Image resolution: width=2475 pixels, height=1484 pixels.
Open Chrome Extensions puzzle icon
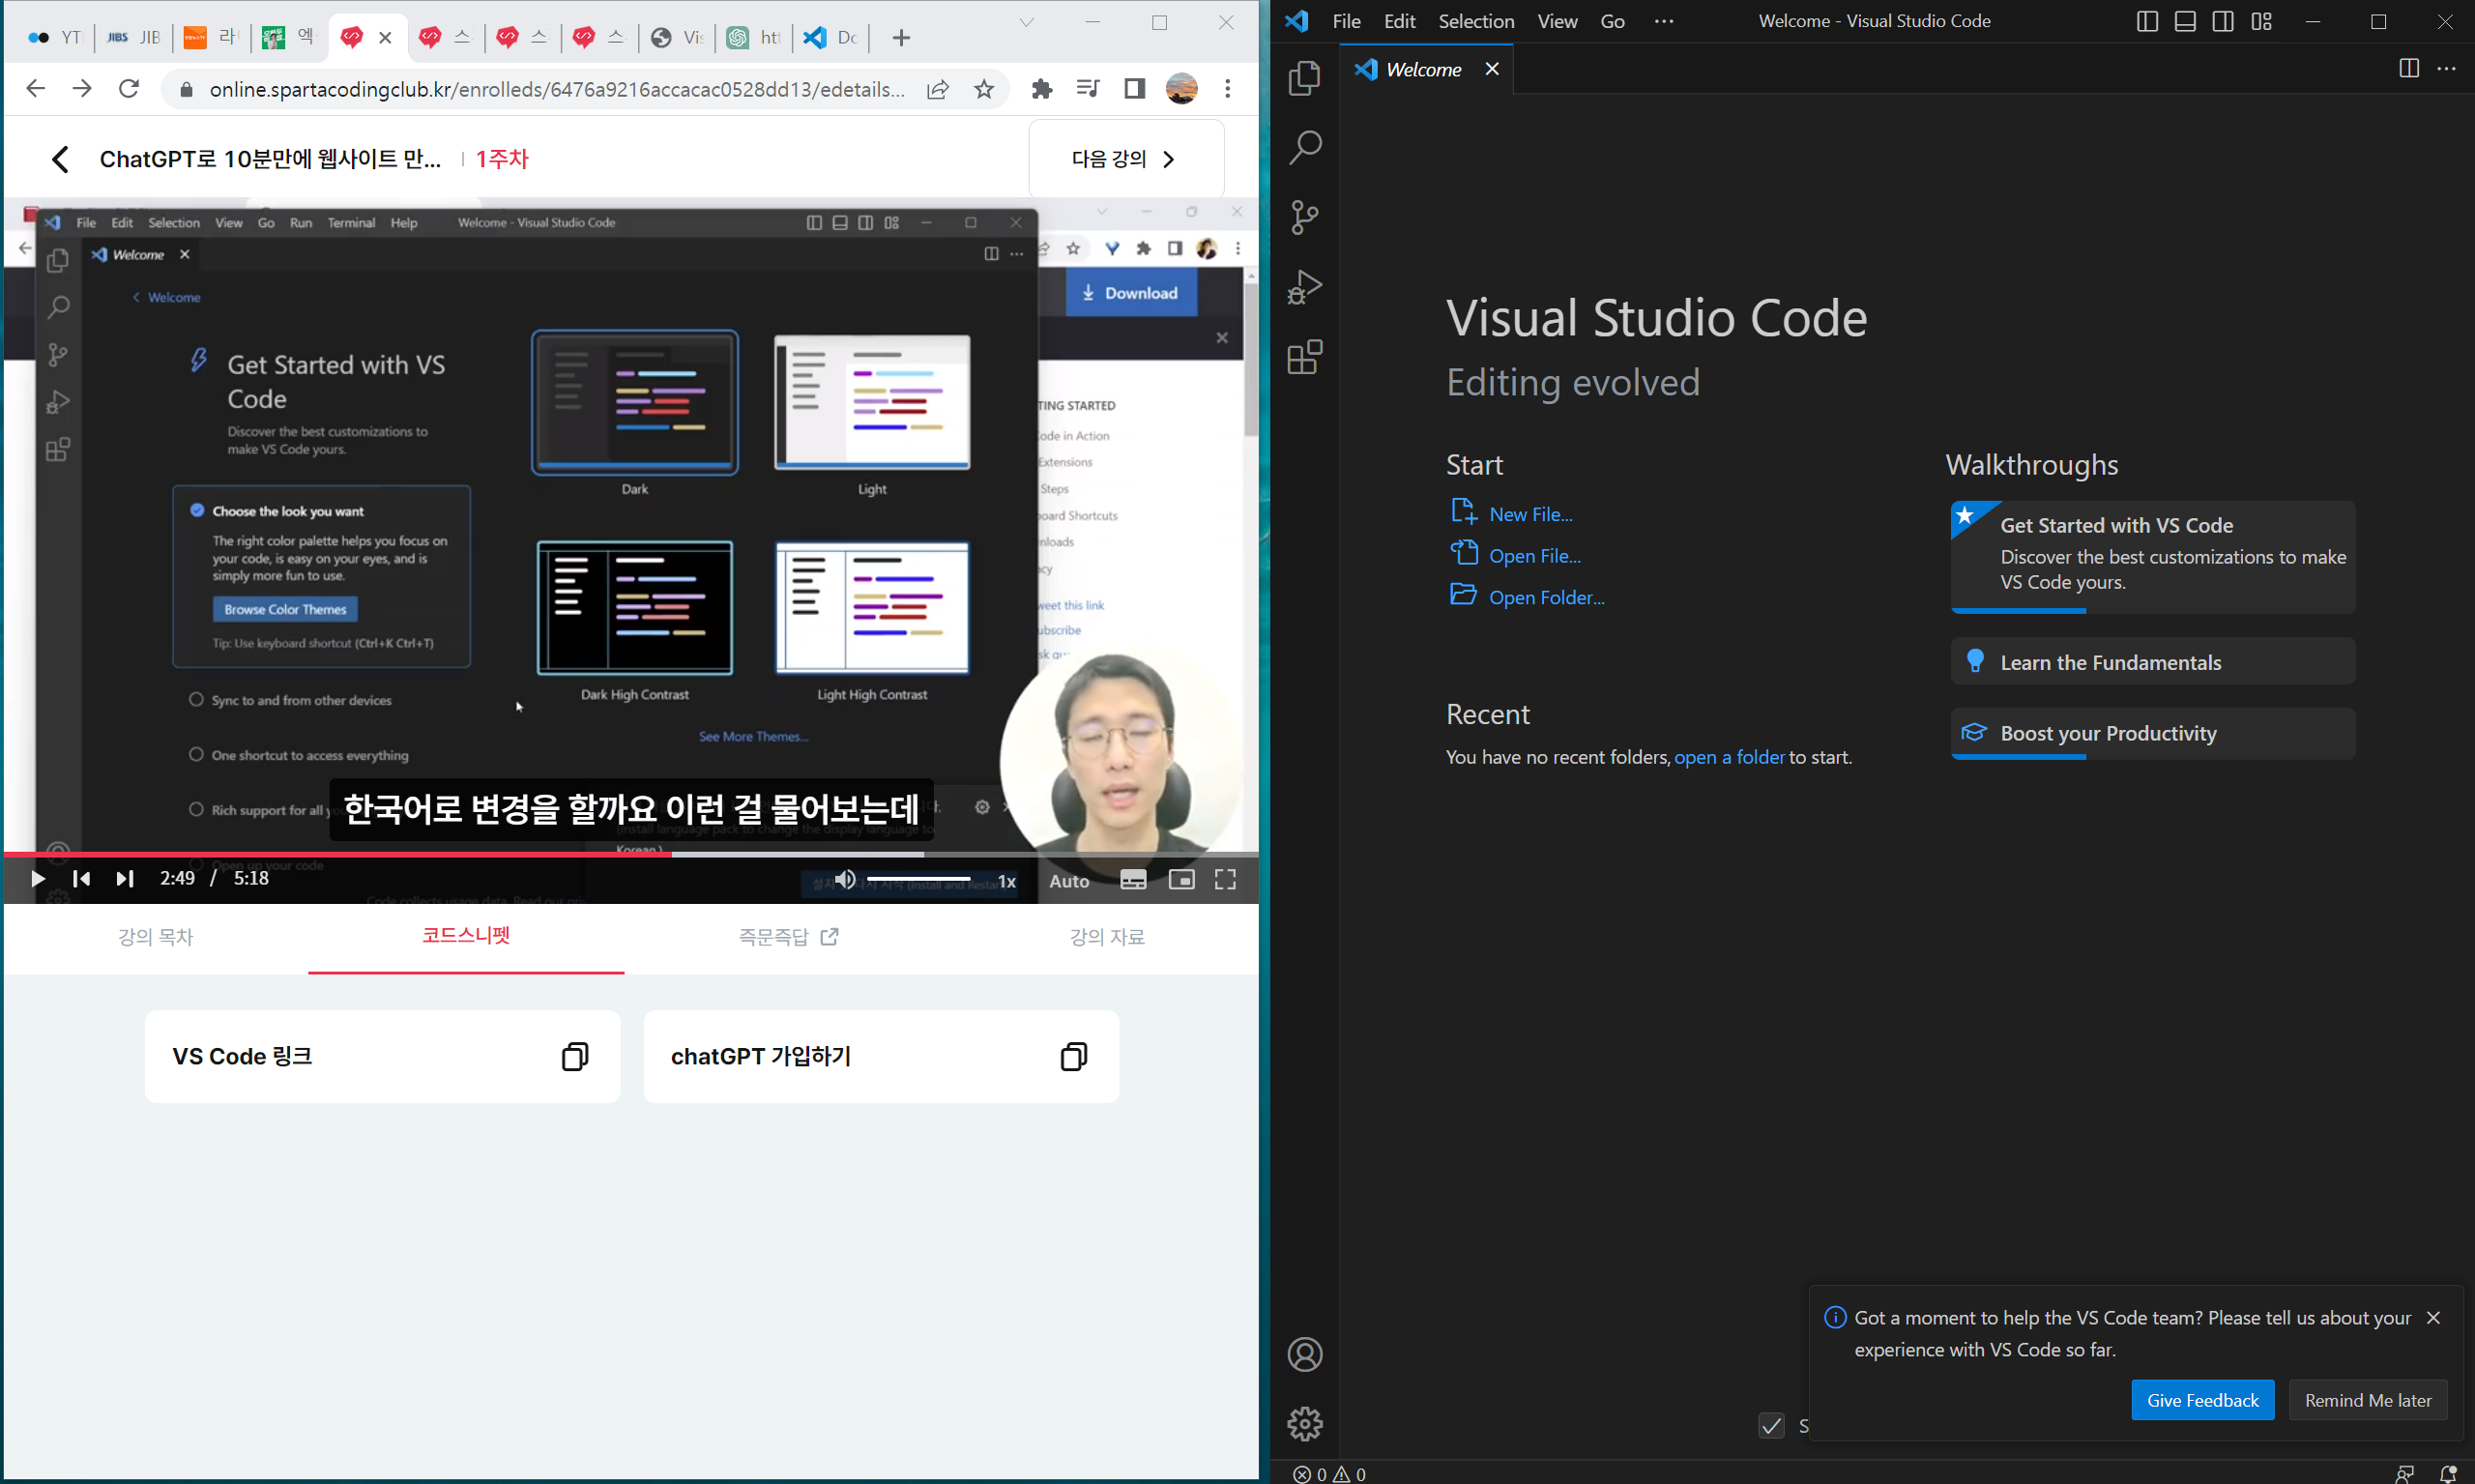point(1042,89)
